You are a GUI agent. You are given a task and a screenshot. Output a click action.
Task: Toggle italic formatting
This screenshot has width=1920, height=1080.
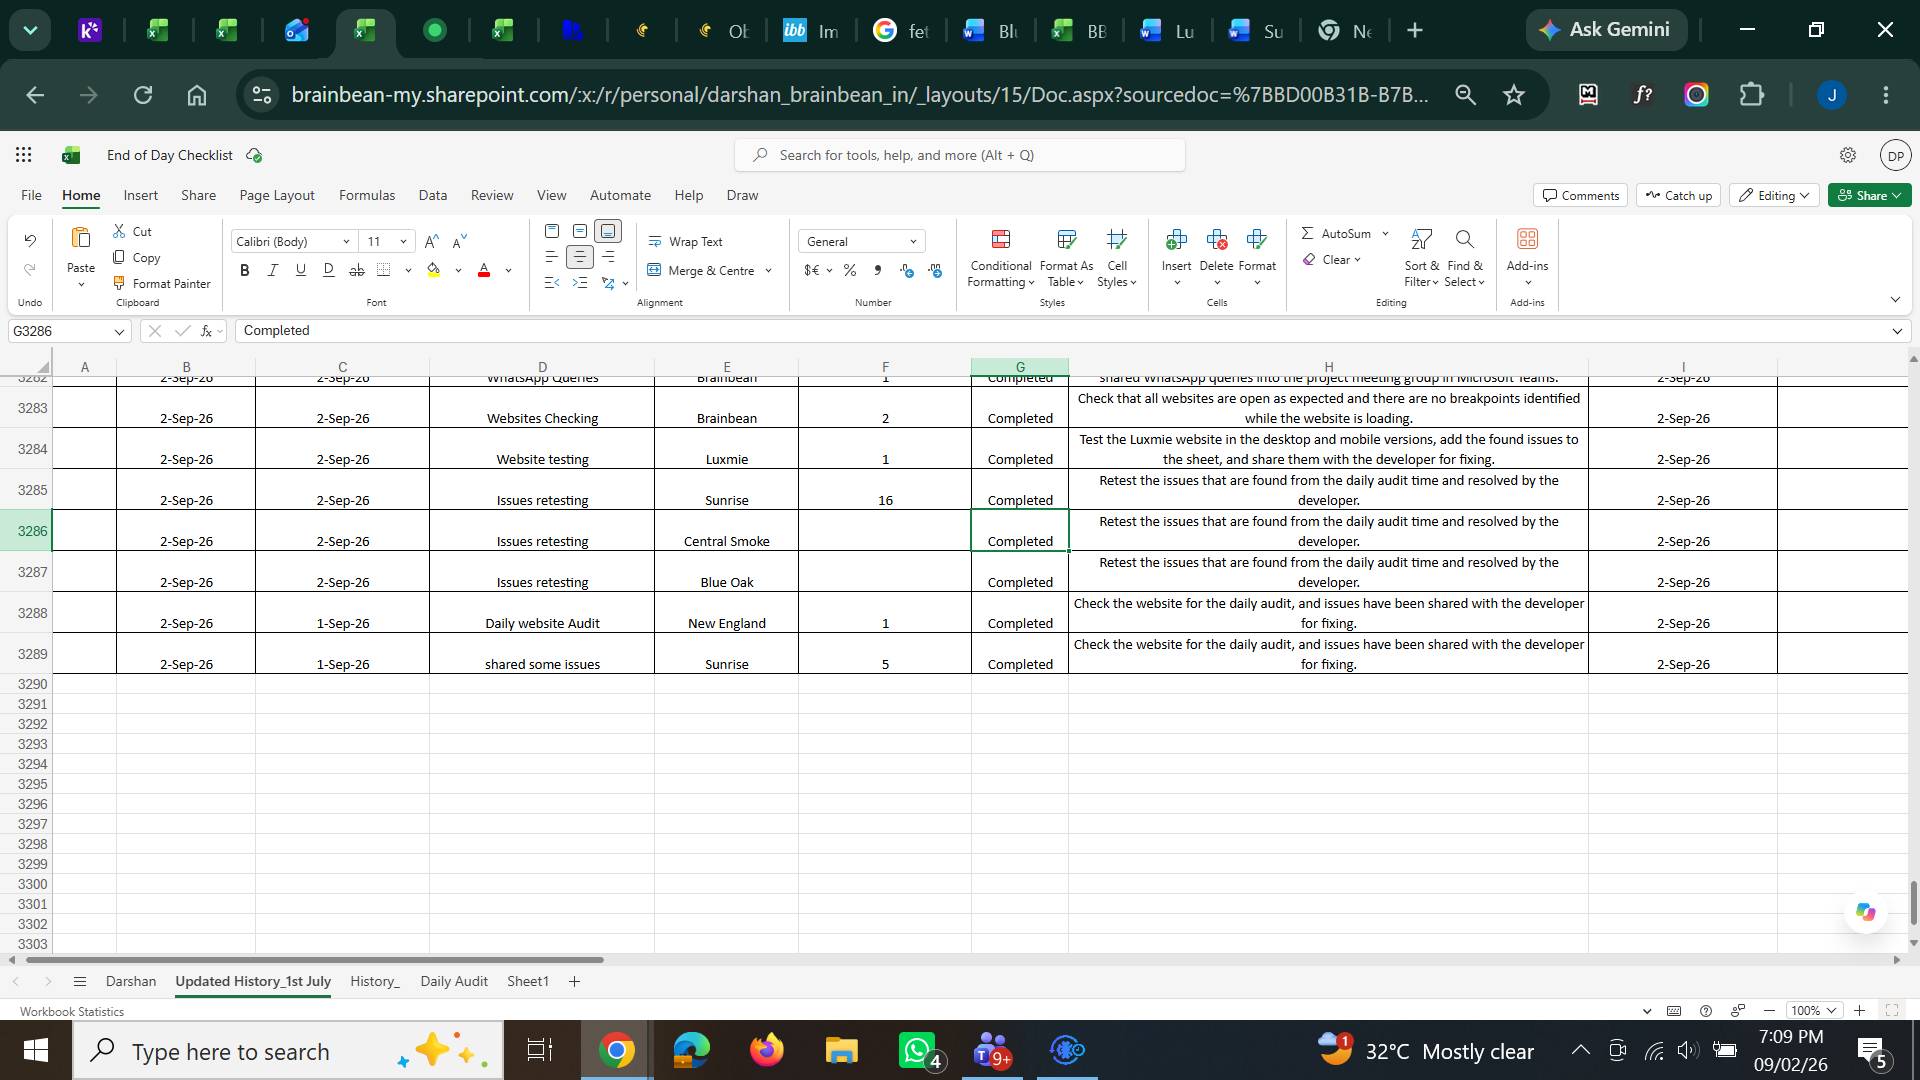pos(272,270)
